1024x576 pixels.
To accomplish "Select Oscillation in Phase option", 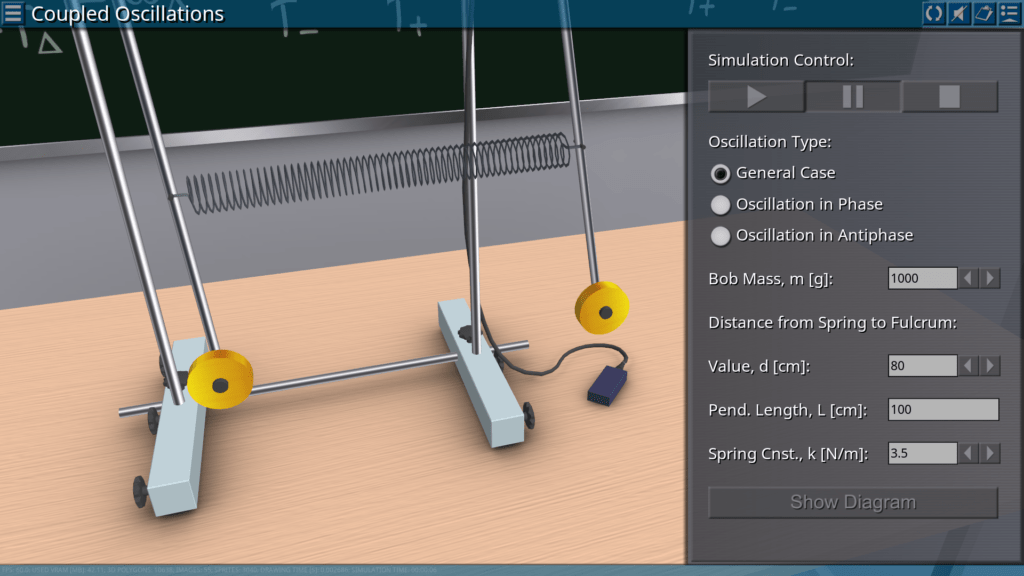I will tap(720, 205).
